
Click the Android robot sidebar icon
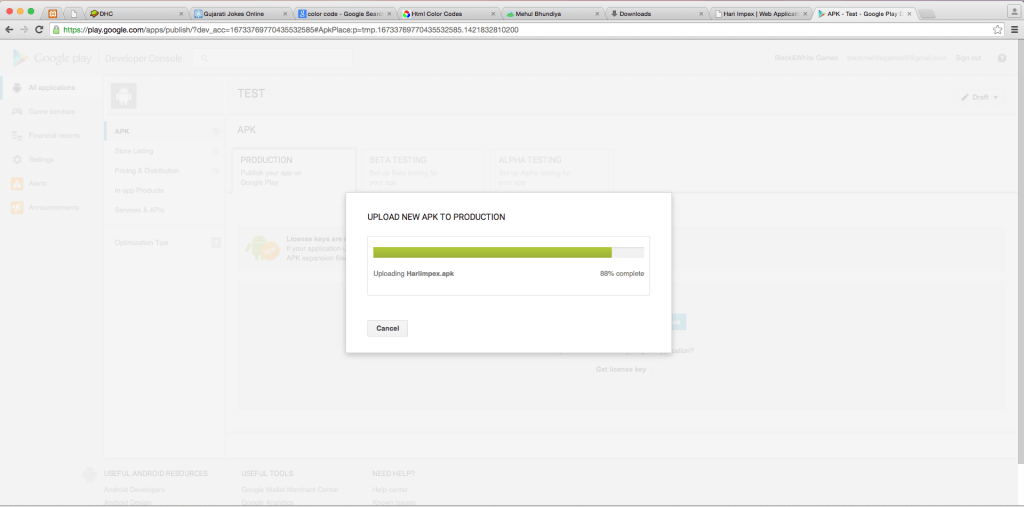(17, 88)
